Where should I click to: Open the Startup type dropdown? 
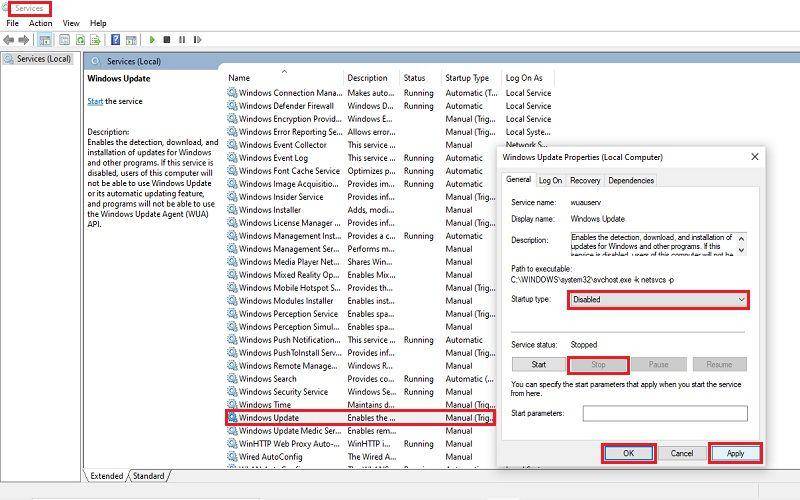click(x=658, y=299)
